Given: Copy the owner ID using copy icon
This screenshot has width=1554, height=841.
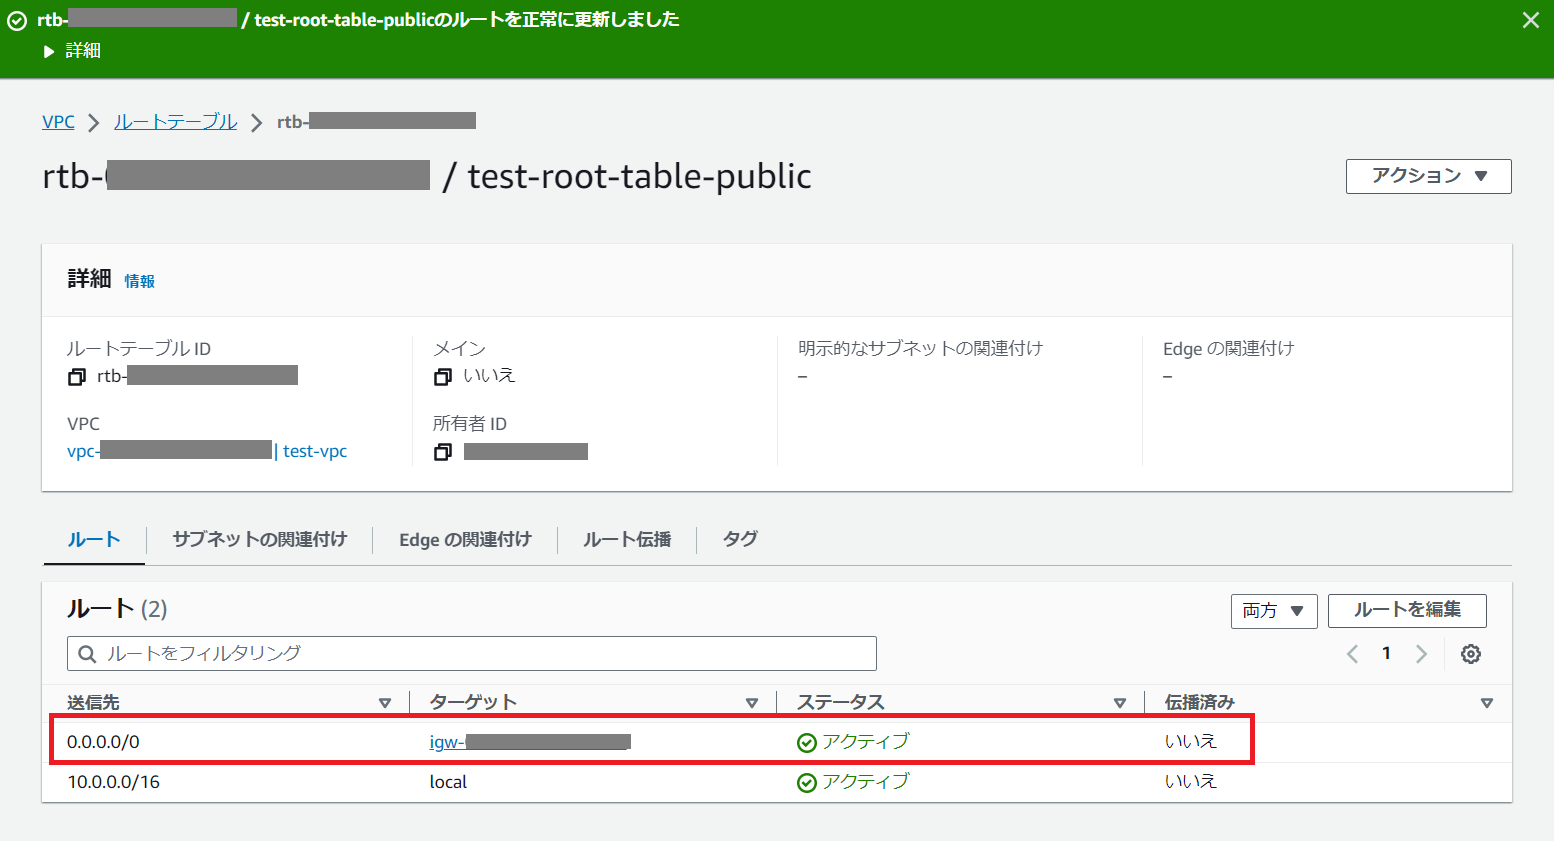Looking at the screenshot, I should click(443, 452).
